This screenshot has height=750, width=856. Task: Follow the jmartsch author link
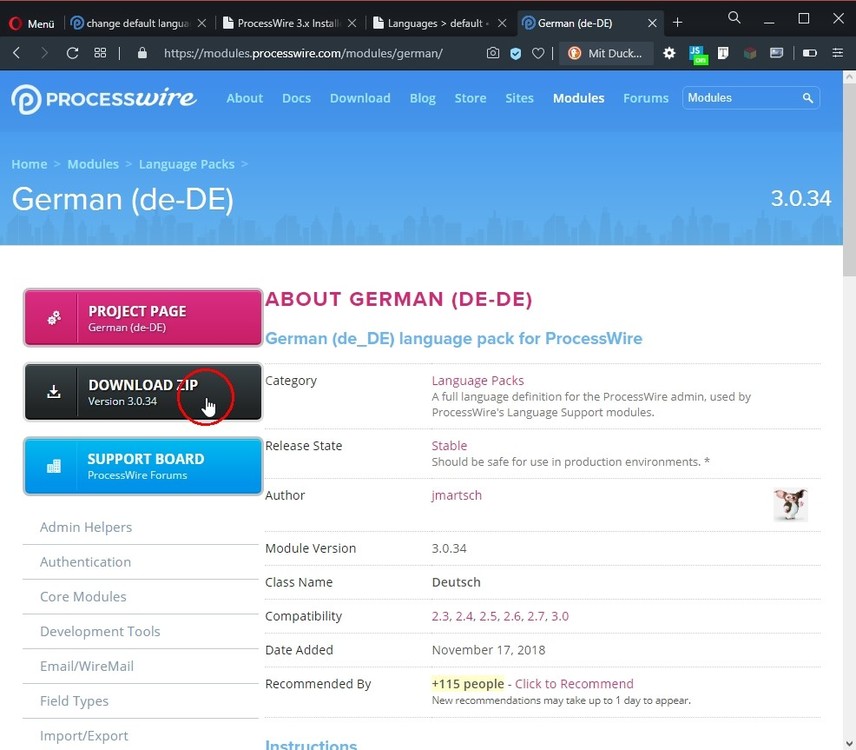[456, 495]
